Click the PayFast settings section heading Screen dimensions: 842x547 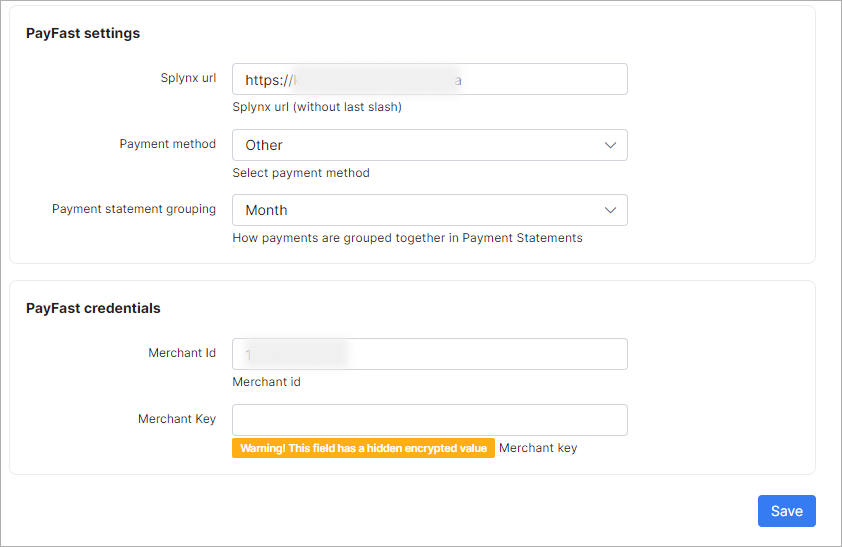[83, 33]
